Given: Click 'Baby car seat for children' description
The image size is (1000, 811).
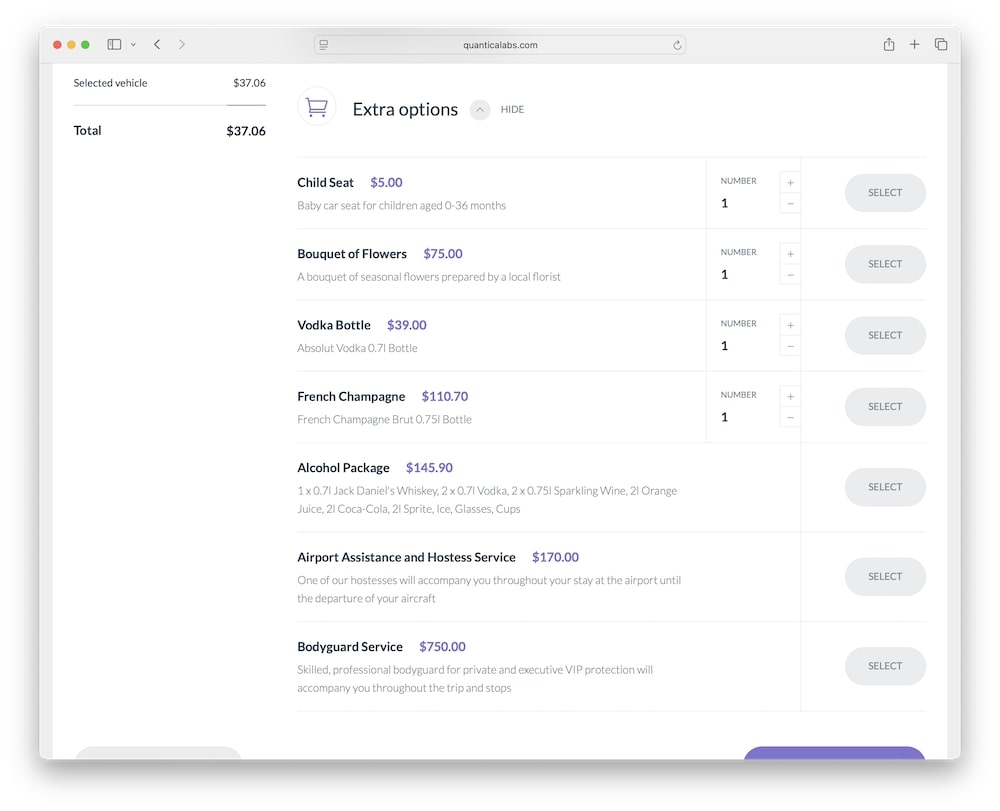Looking at the screenshot, I should coord(401,205).
